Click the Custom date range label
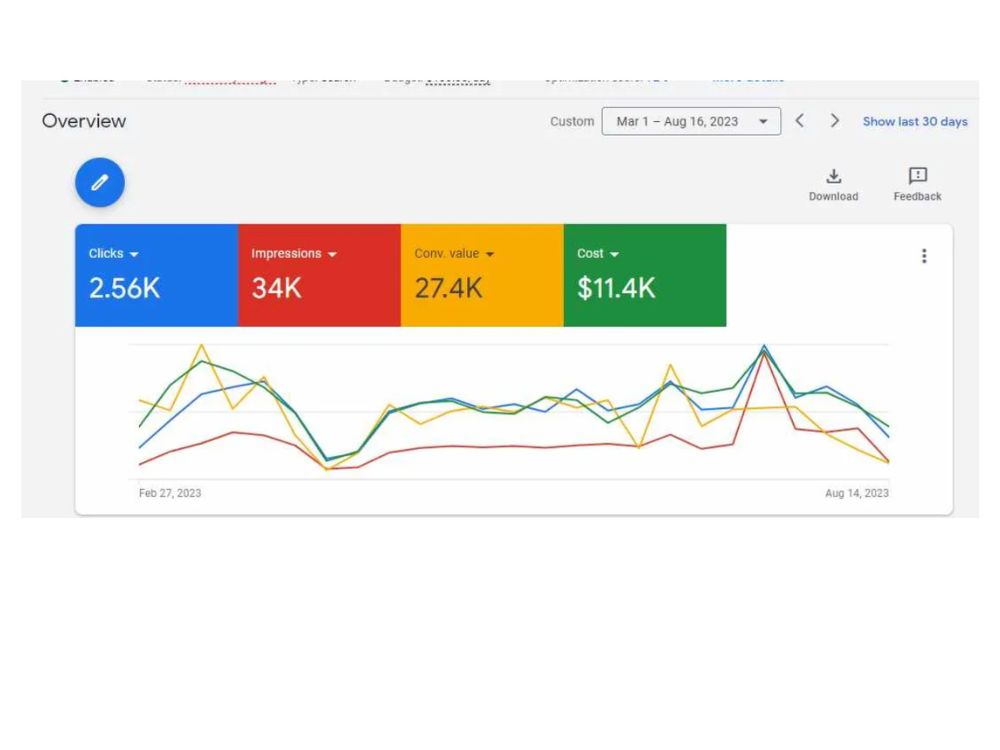1000x750 pixels. (571, 121)
